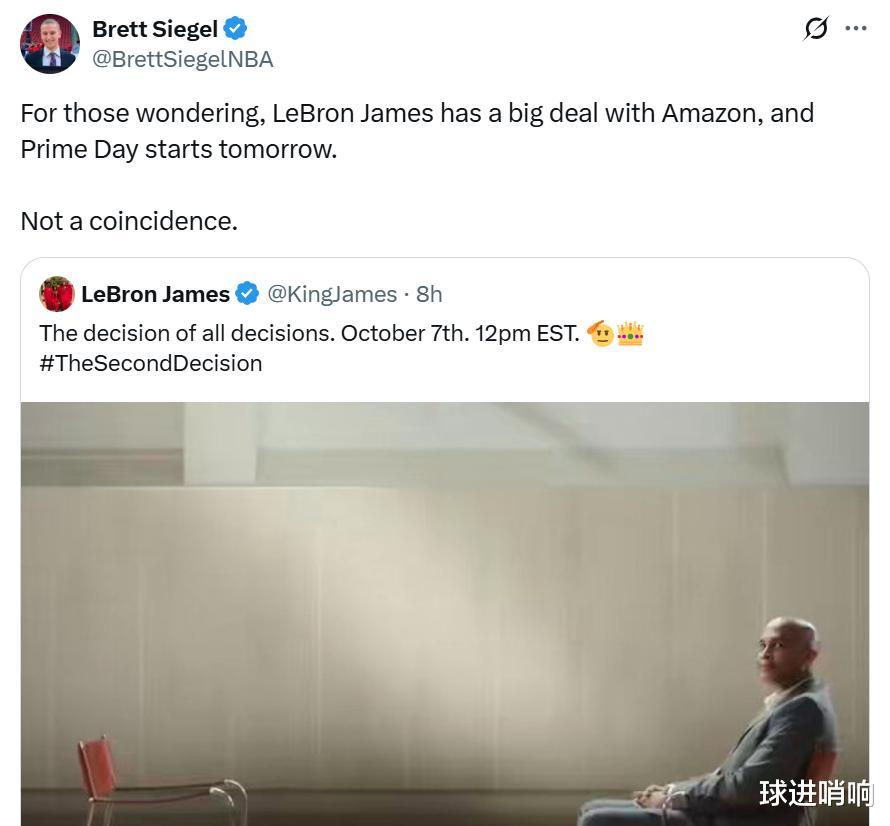The height and width of the screenshot is (826, 890).
Task: Click Brett Siegel's blue verified badge
Action: (x=235, y=29)
